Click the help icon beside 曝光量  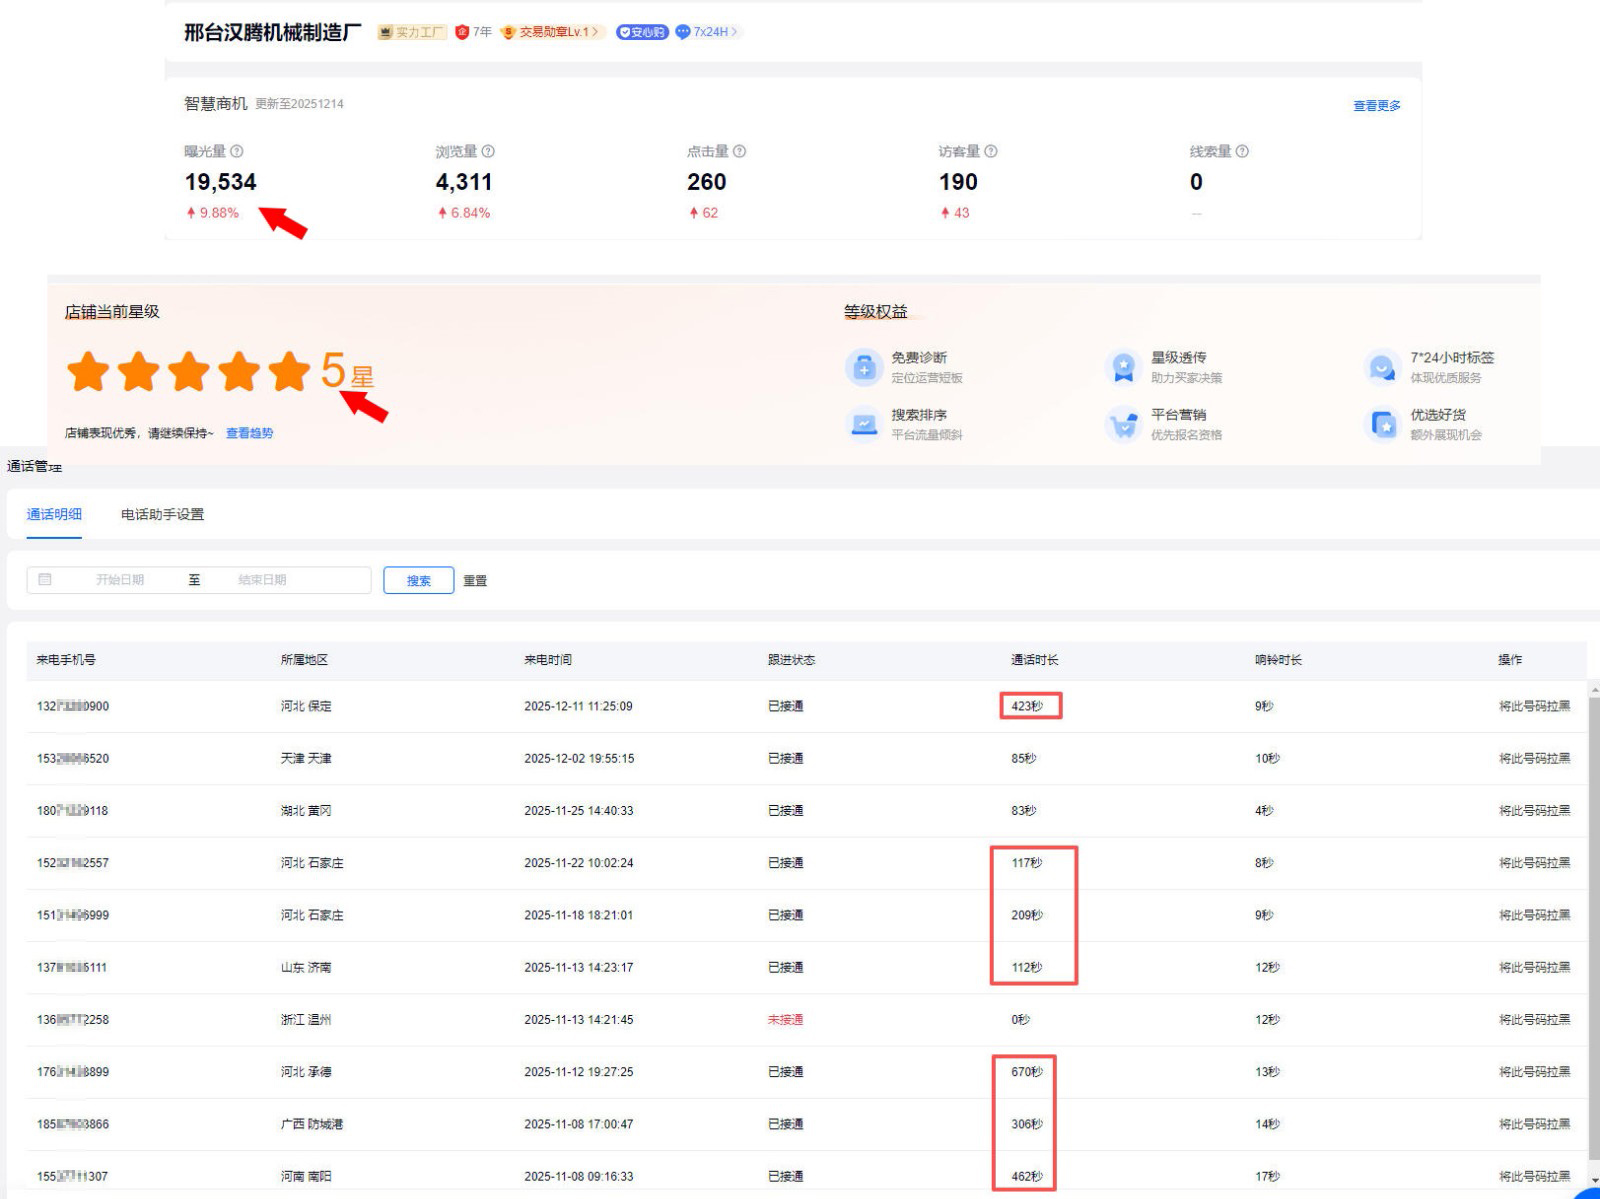point(237,152)
